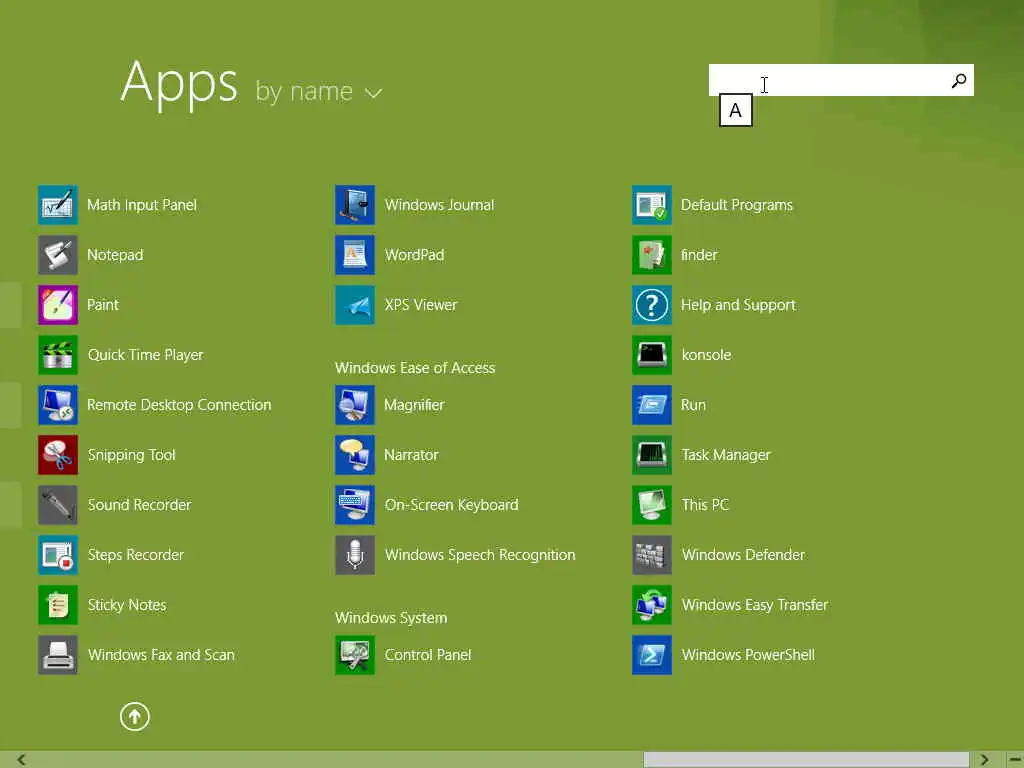The height and width of the screenshot is (768, 1024).
Task: Click the "Quick Time Player" label
Action: point(146,355)
